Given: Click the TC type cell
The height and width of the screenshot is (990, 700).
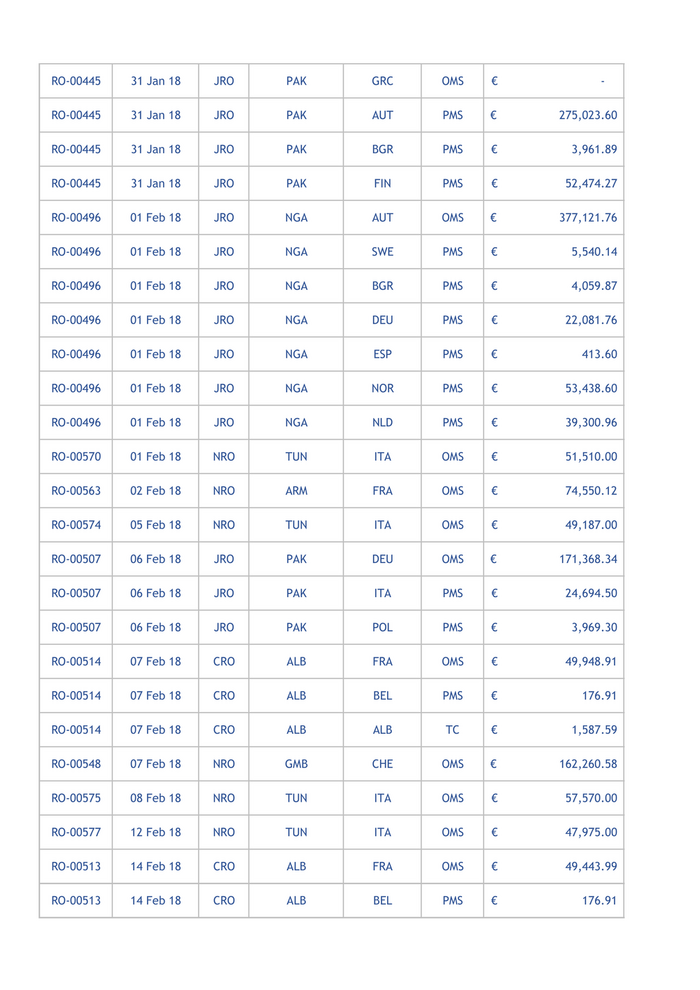Looking at the screenshot, I should click(452, 730).
